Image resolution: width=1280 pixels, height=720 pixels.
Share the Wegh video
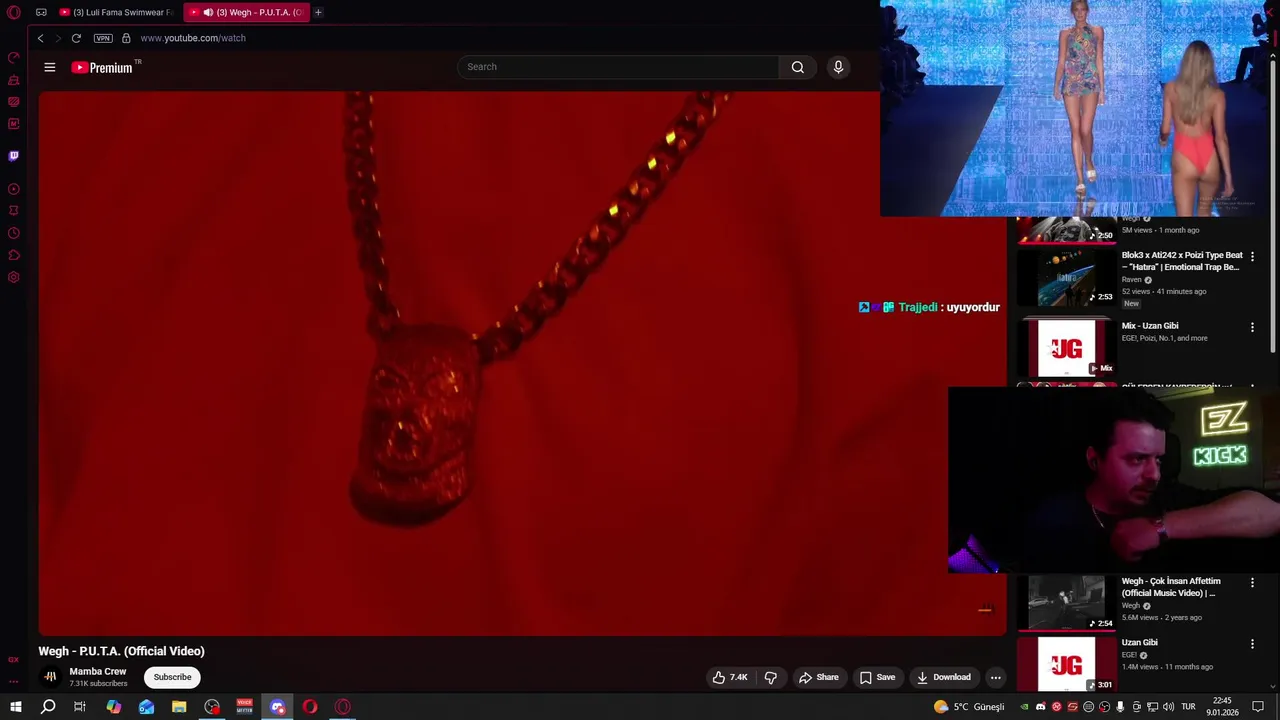coord(819,677)
